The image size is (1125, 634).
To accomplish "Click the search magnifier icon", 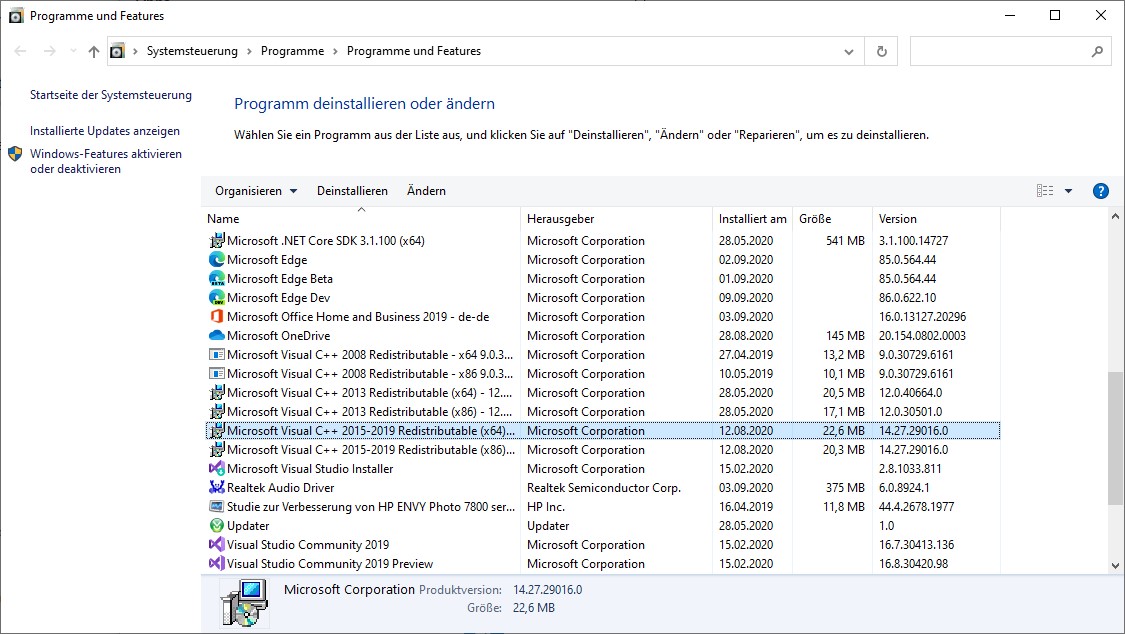I will 1097,52.
